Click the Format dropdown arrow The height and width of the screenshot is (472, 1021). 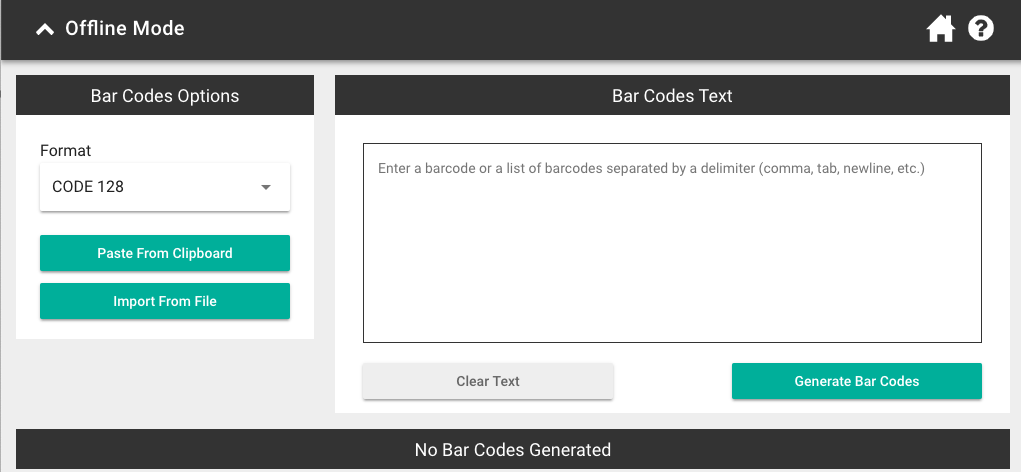[266, 187]
